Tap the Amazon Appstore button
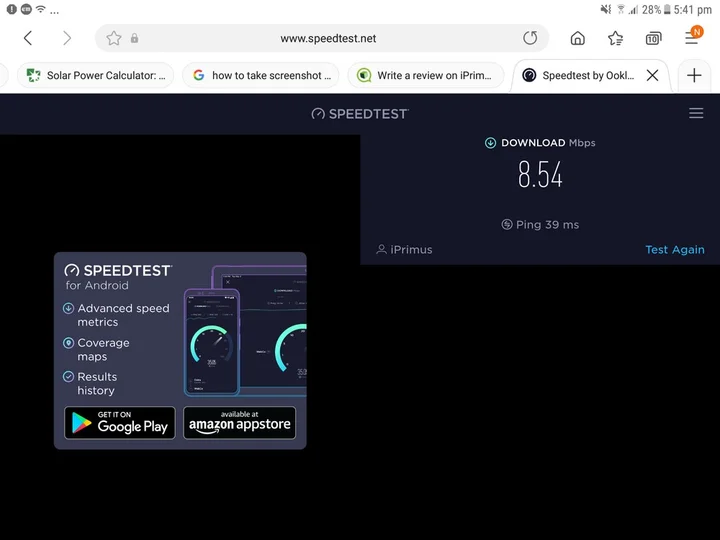The image size is (720, 540). tap(240, 422)
